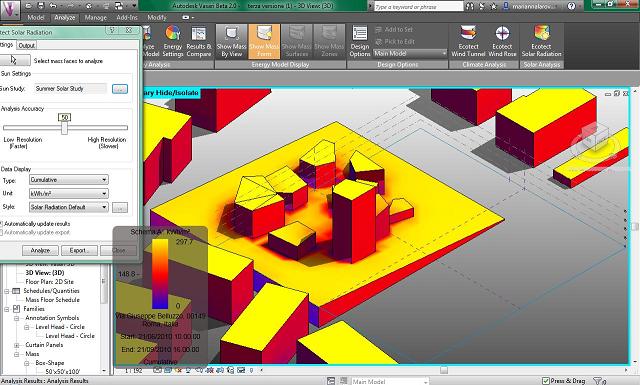The width and height of the screenshot is (640, 385).
Task: Open the Style dropdown Solar Radiation Default
Action: [x=69, y=207]
